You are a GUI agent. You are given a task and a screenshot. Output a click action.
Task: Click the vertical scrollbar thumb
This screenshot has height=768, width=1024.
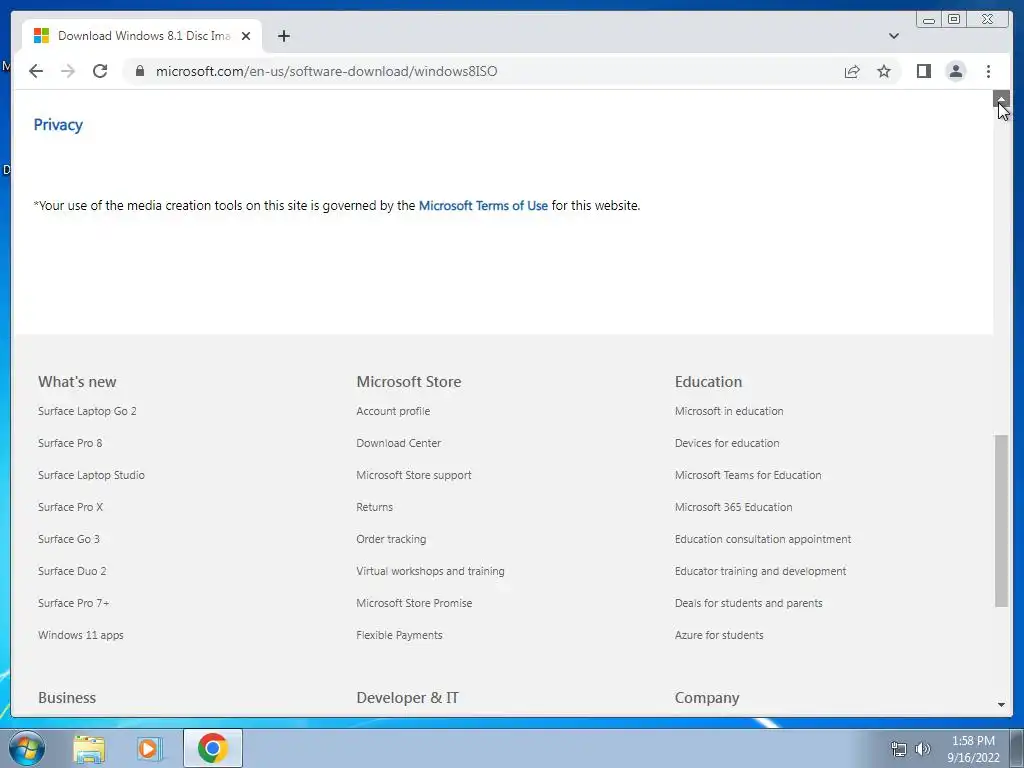click(x=1001, y=520)
